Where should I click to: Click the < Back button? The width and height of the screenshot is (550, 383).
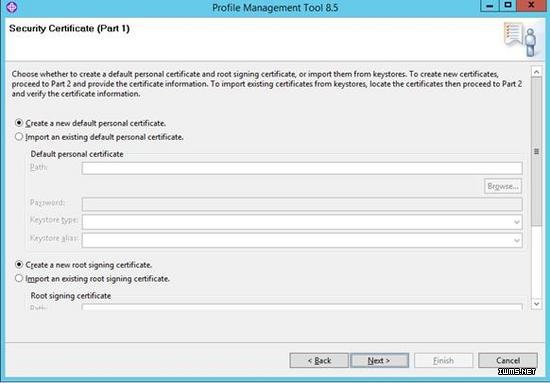(319, 361)
